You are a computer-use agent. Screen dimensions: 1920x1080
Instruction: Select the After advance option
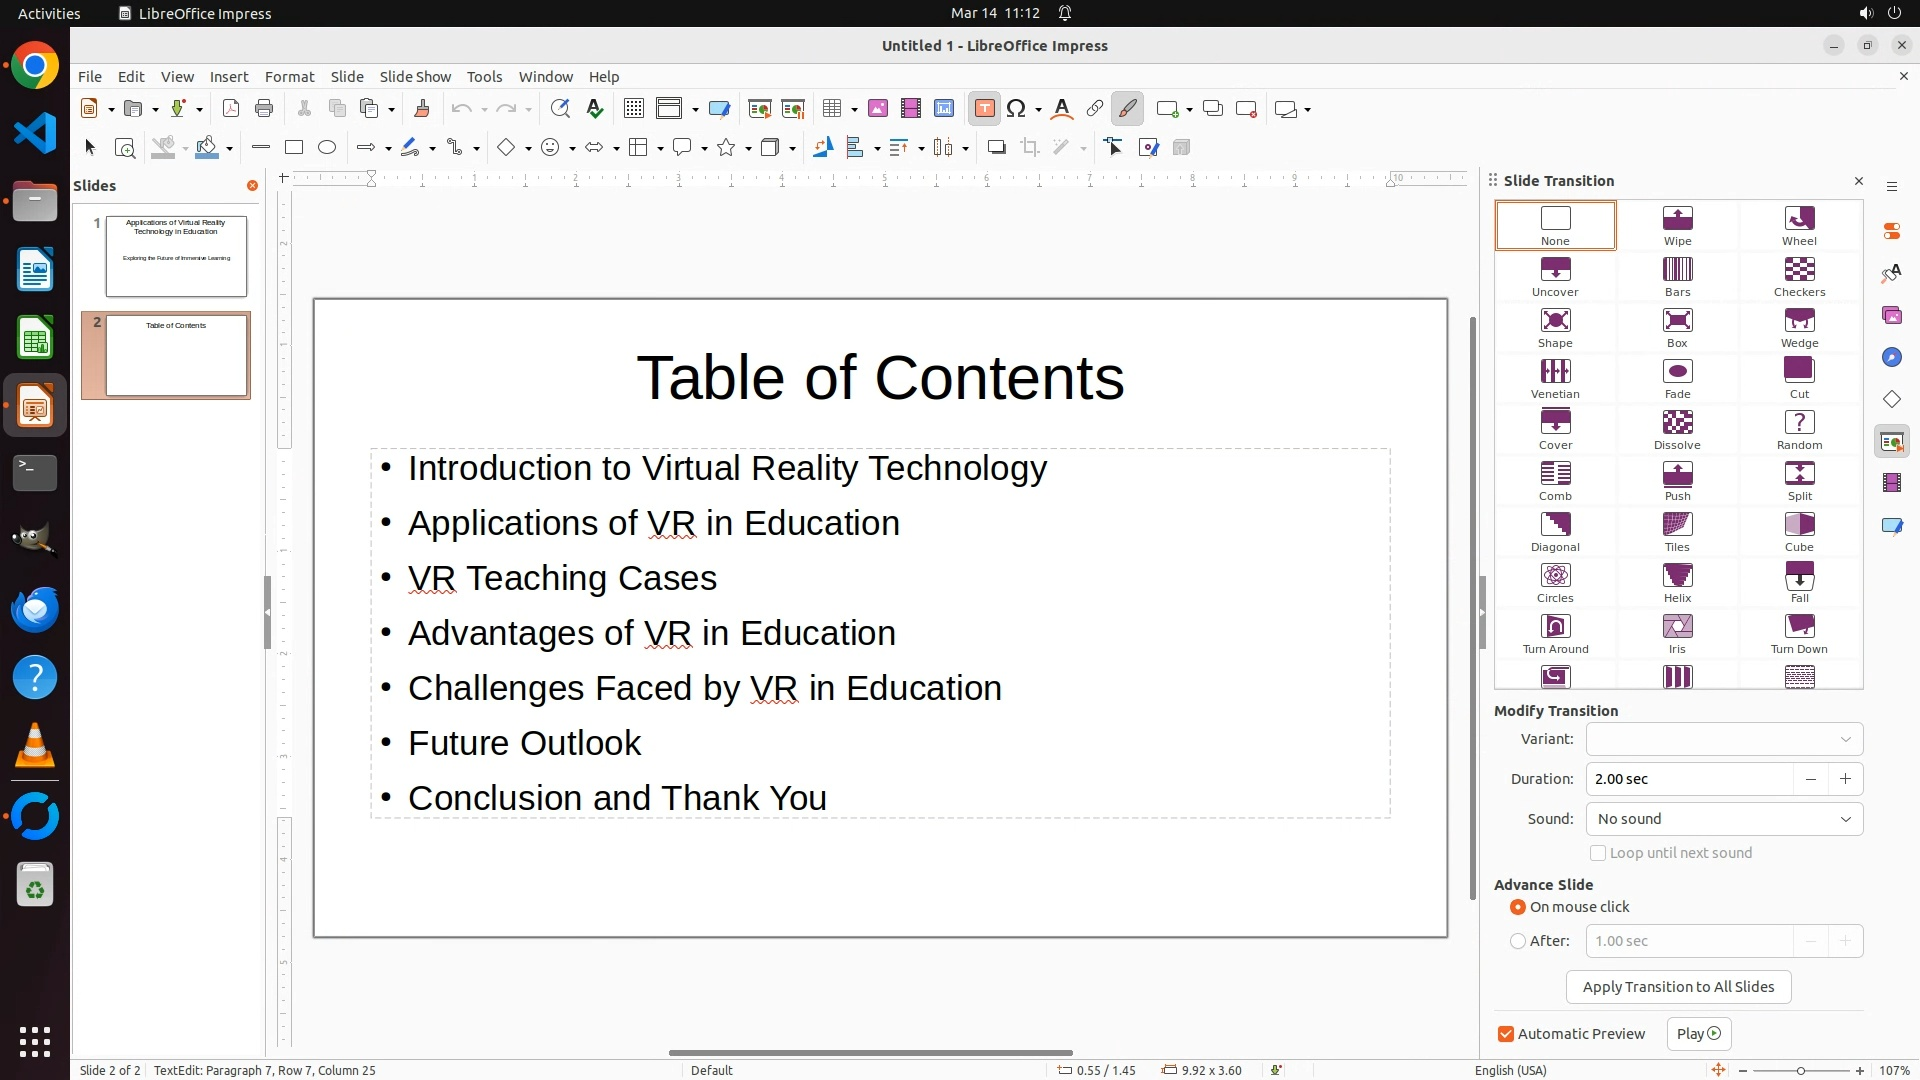pyautogui.click(x=1518, y=941)
